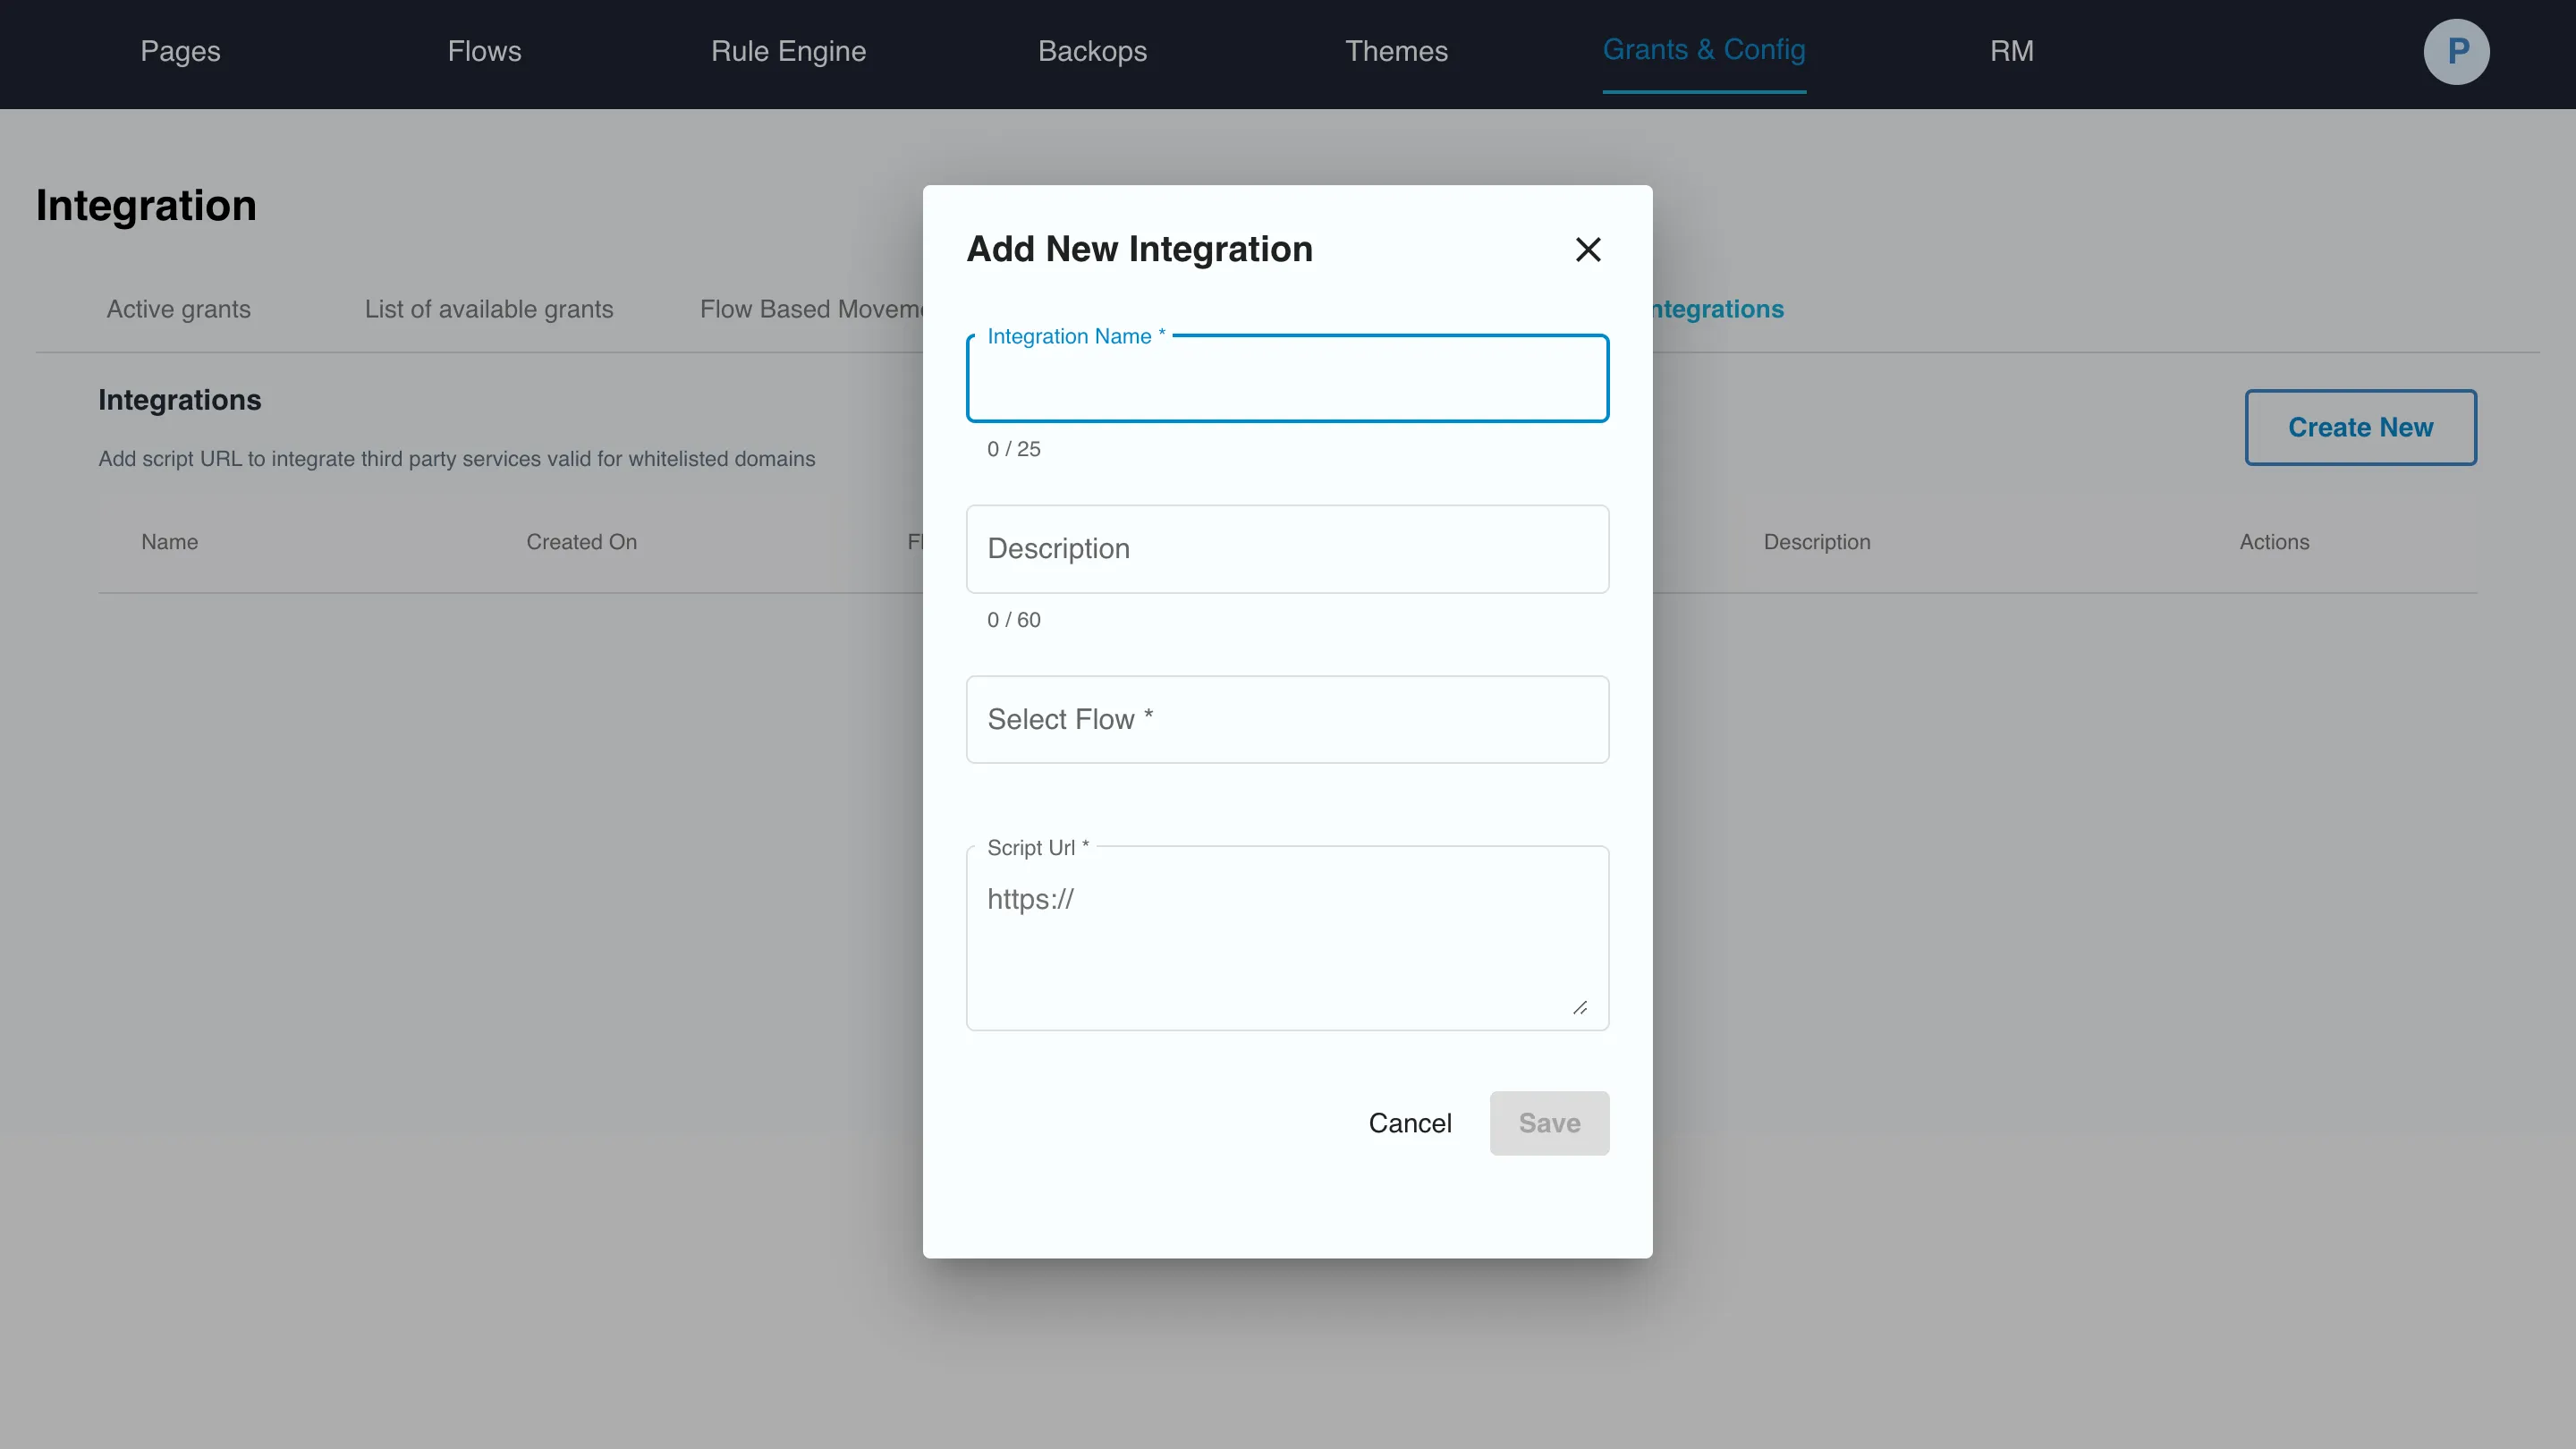The height and width of the screenshot is (1449, 2576).
Task: Open the user profile avatar P
Action: pos(2456,52)
